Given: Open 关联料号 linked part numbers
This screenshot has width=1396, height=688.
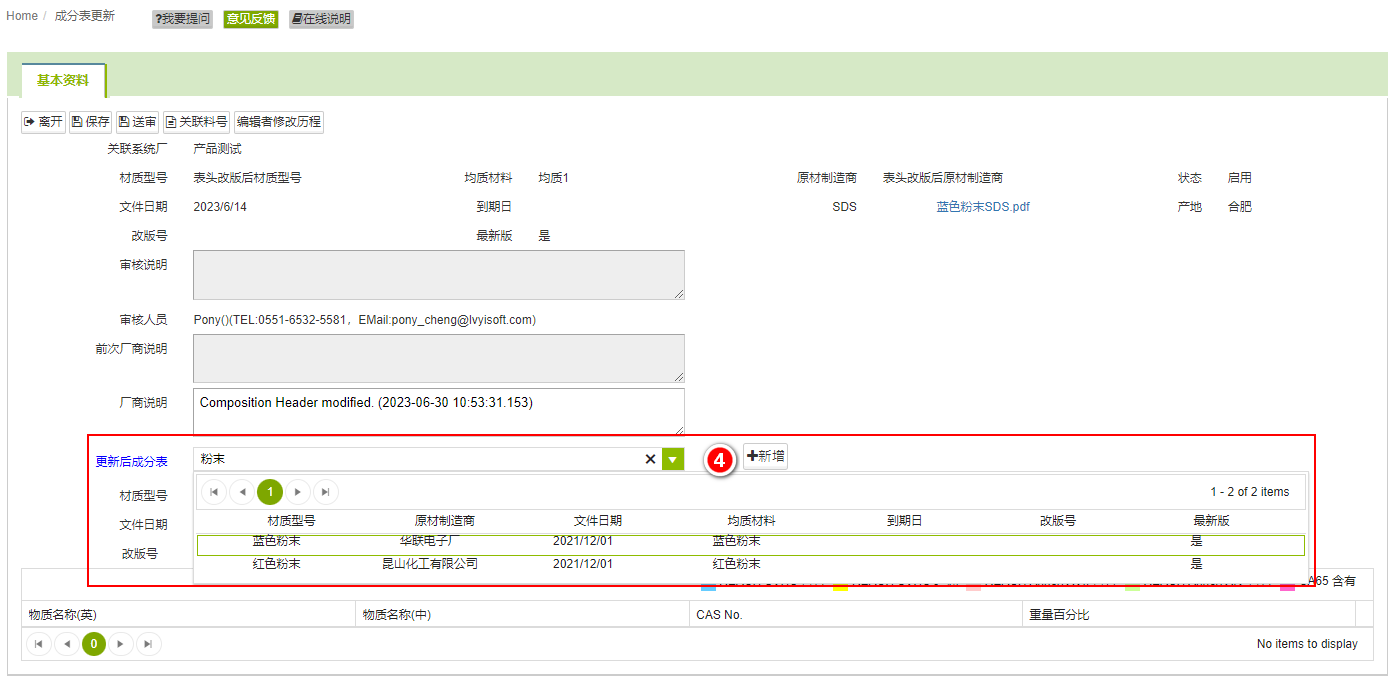Looking at the screenshot, I should pos(196,122).
